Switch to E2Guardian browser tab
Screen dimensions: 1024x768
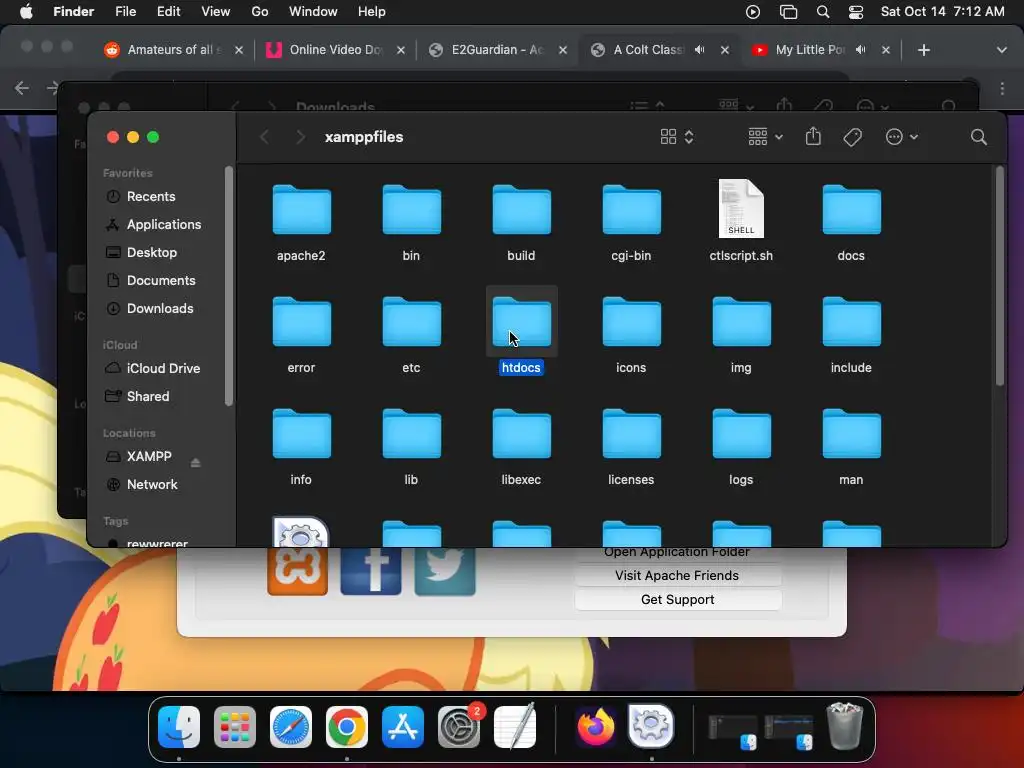496,50
